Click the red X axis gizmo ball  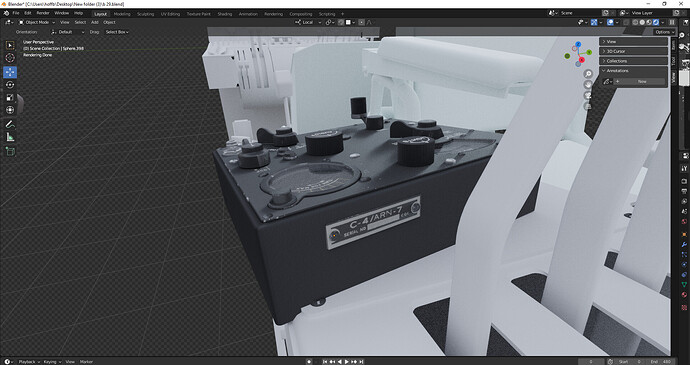point(582,59)
